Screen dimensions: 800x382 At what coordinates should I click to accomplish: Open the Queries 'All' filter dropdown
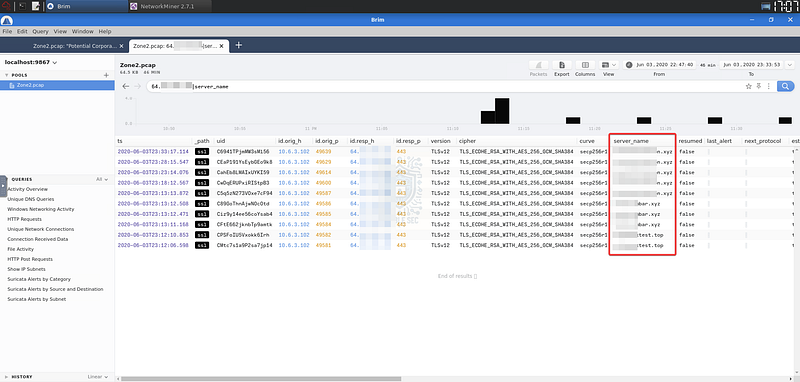coord(102,180)
